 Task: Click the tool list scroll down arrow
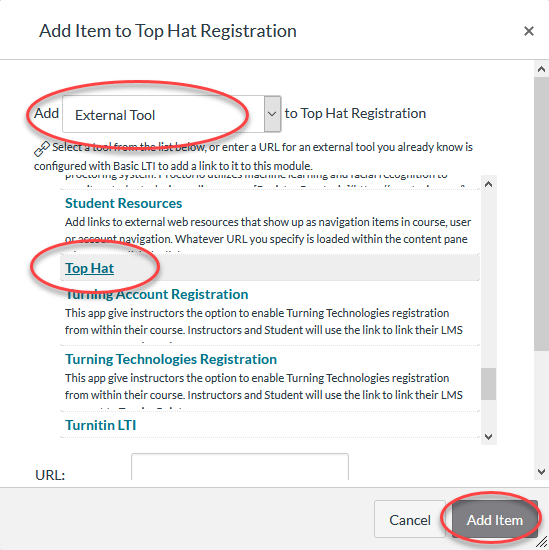pyautogui.click(x=488, y=437)
